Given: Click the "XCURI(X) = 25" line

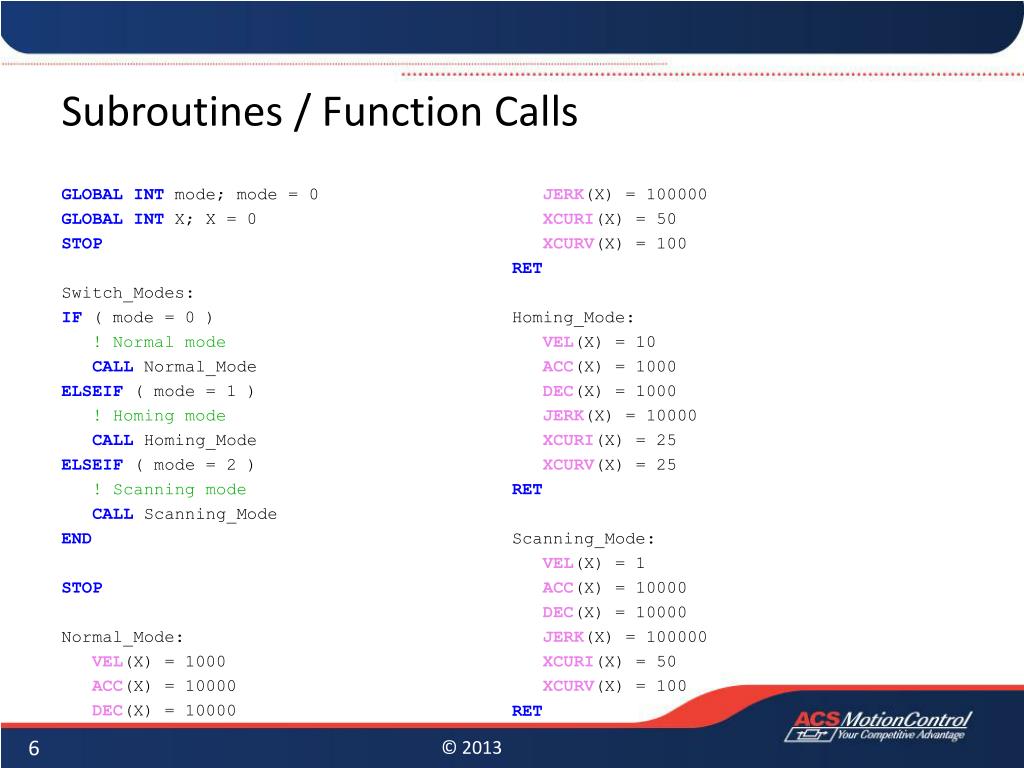Looking at the screenshot, I should [609, 441].
